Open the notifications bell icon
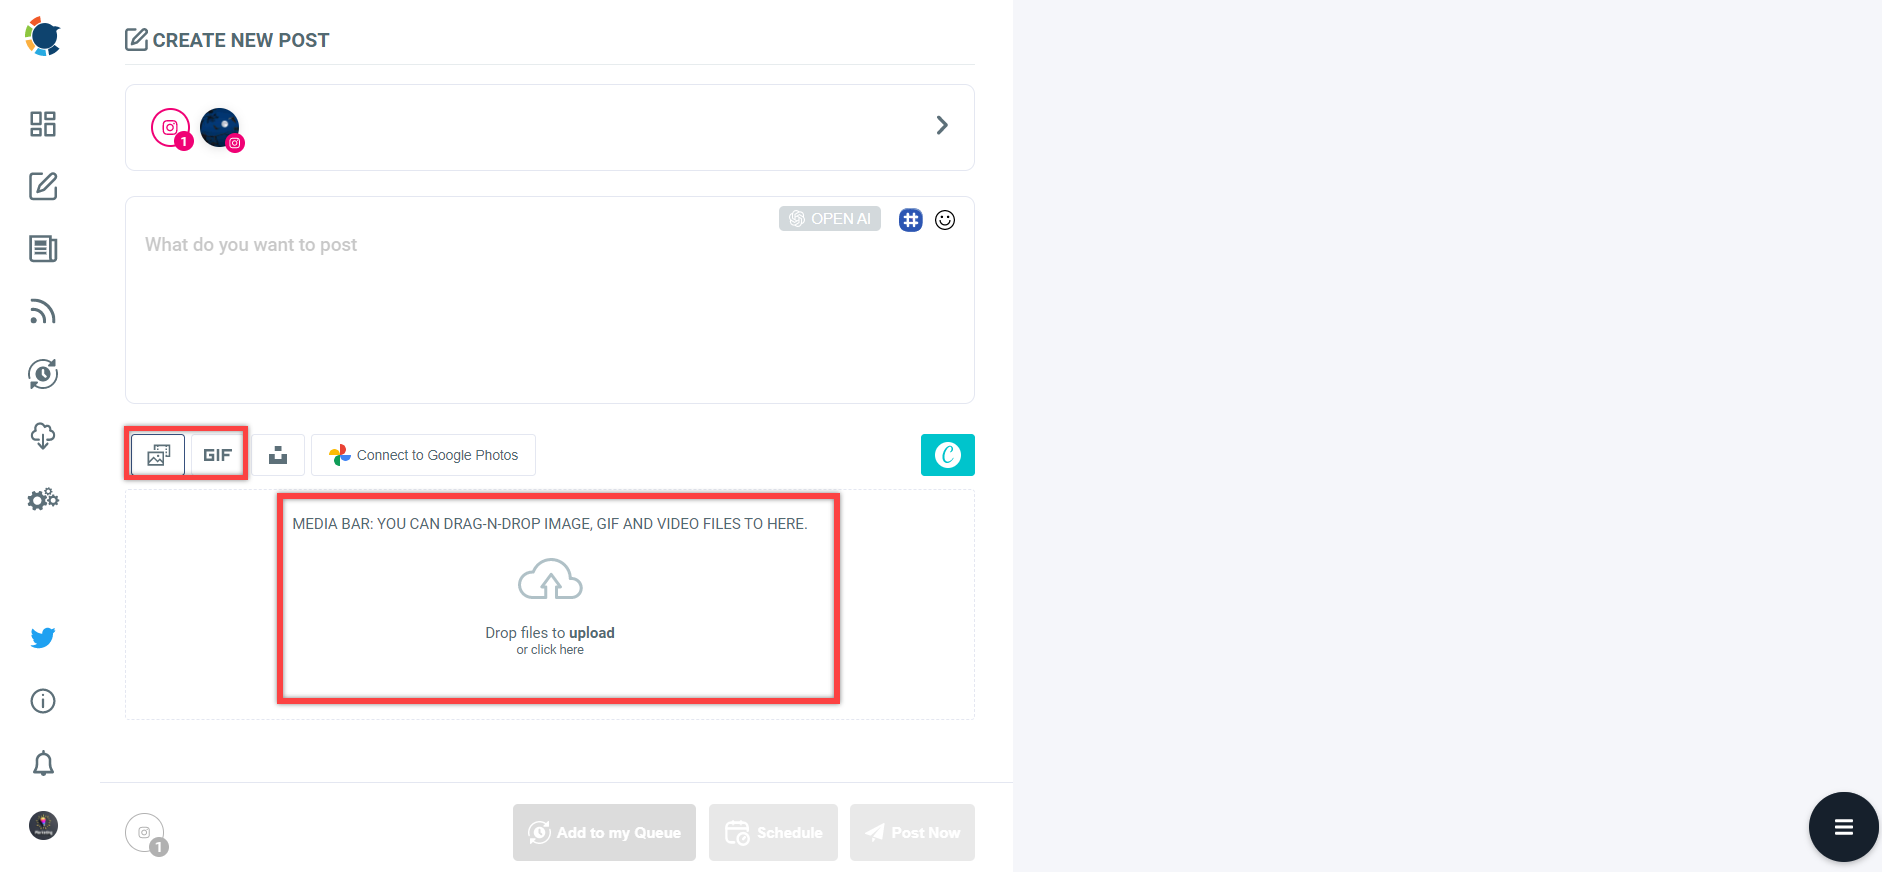The image size is (1882, 873). pyautogui.click(x=43, y=764)
